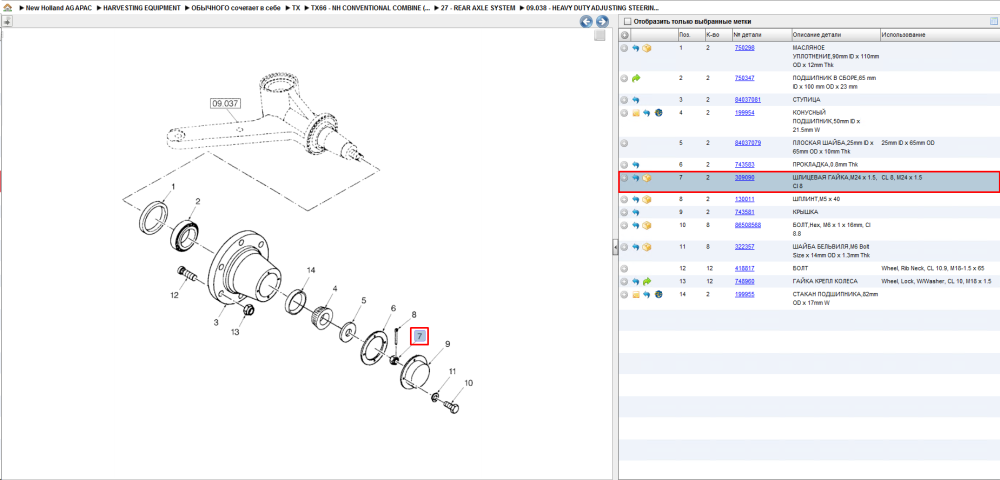Select 'ШПЛИНТ,M5 x 40' description text
1000x480 pixels.
click(816, 199)
